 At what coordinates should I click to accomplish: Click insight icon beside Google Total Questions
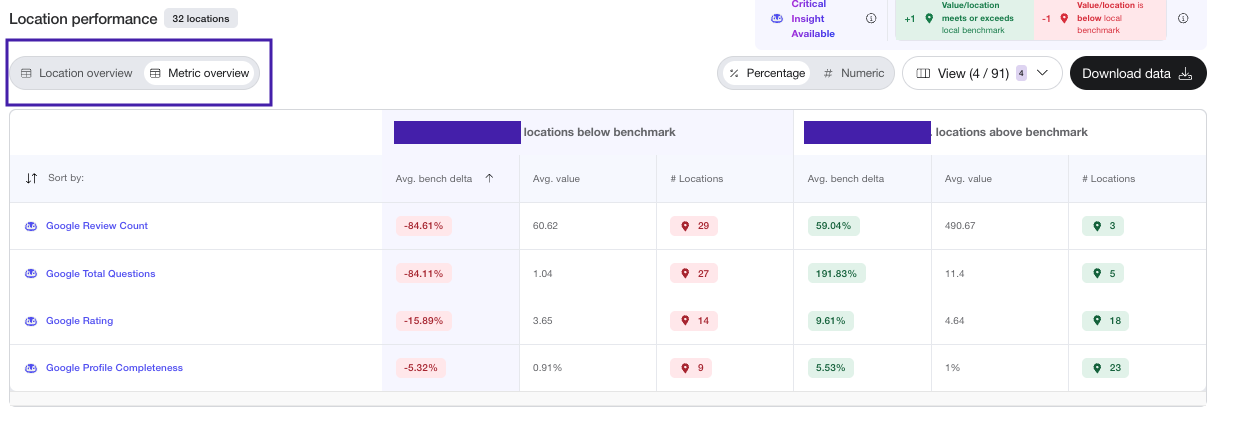30,274
